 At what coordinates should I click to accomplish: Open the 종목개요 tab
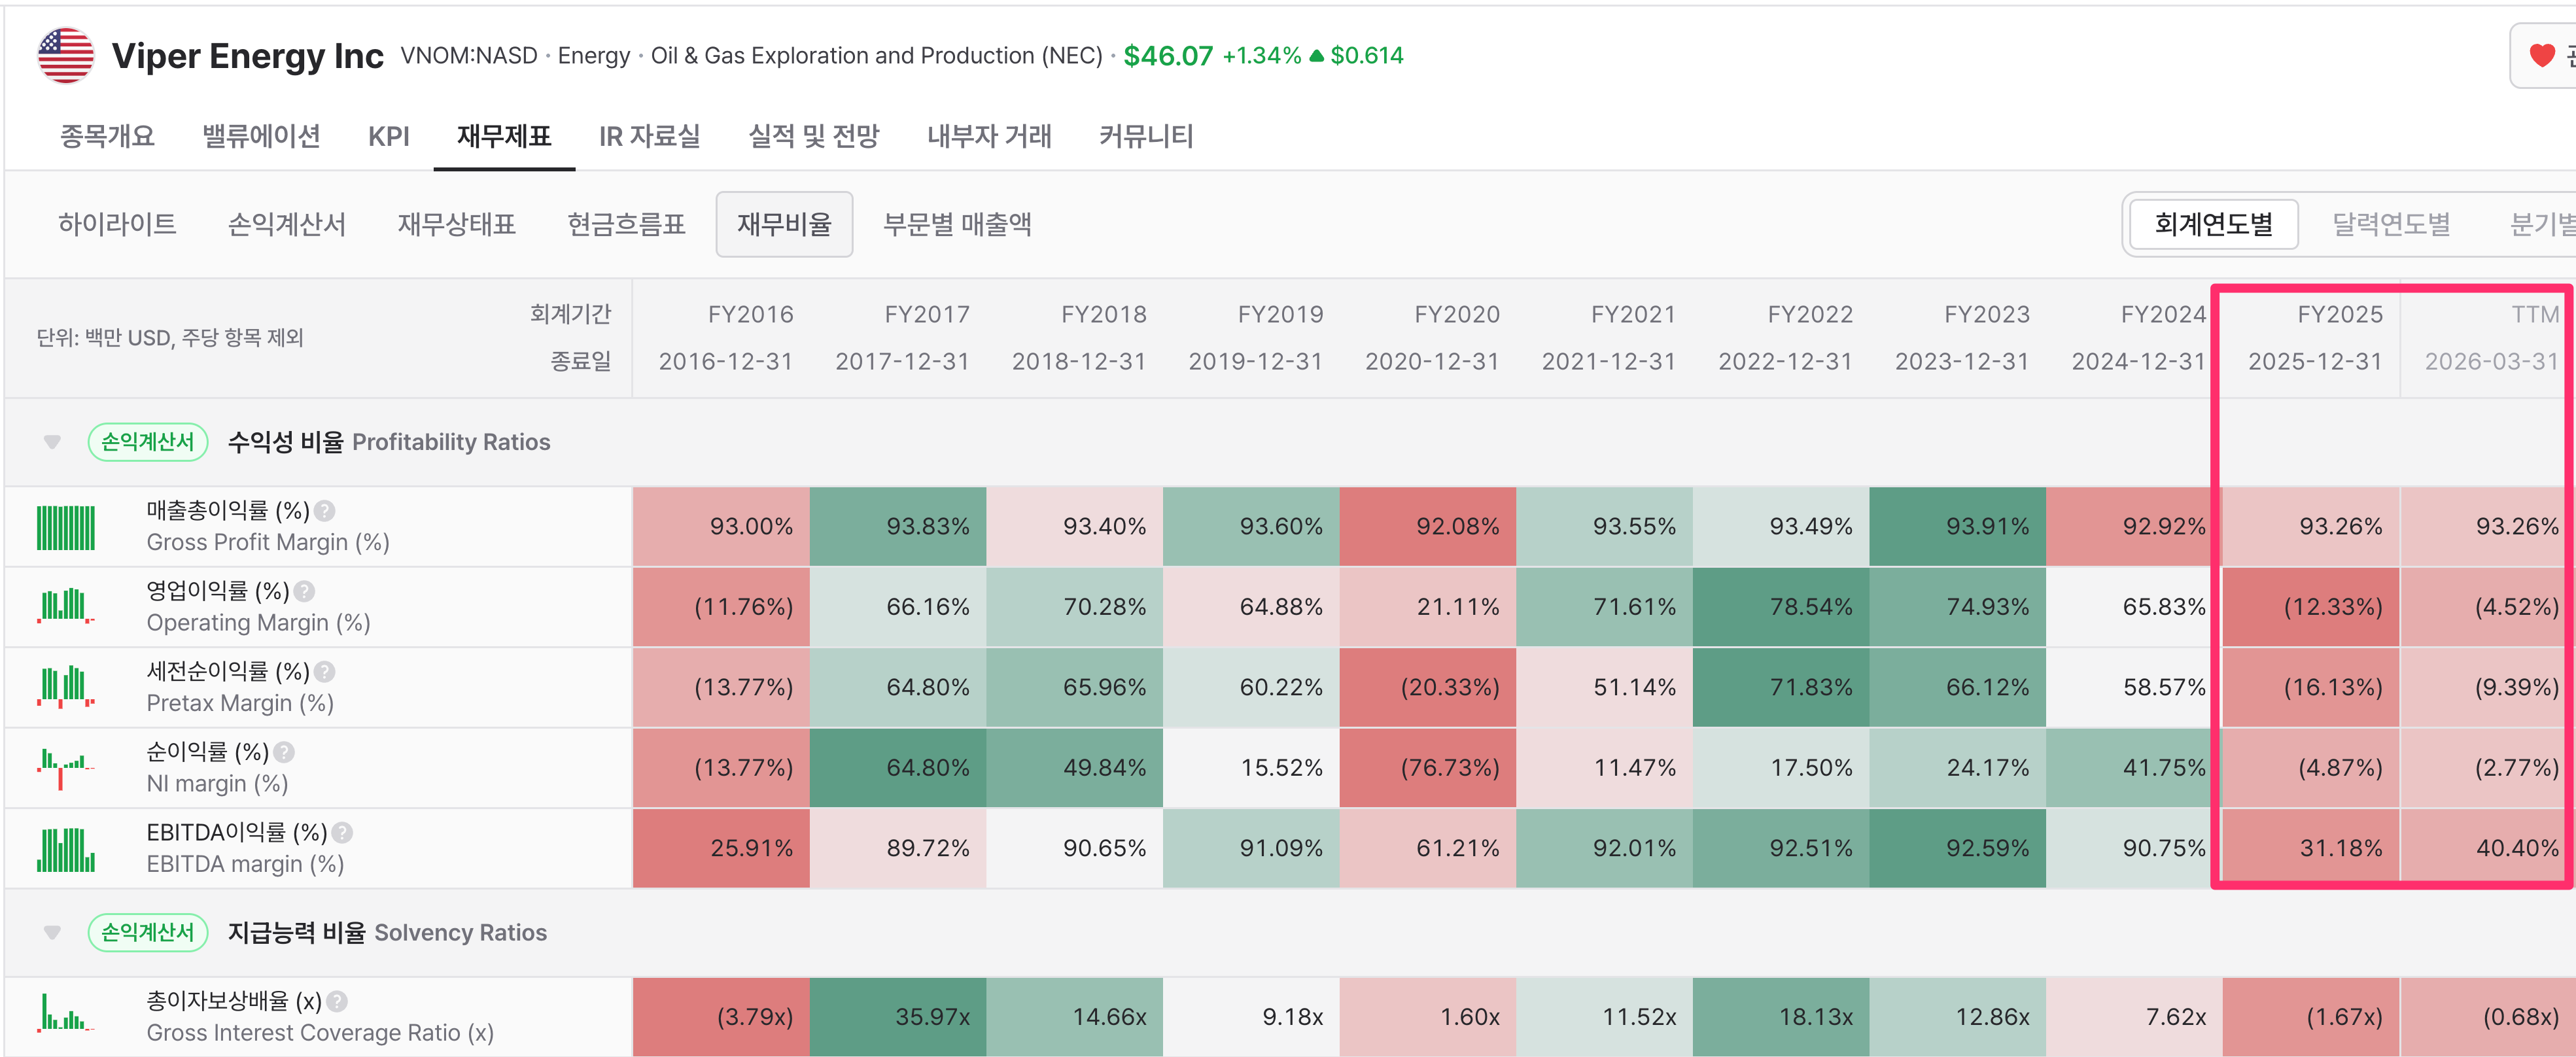tap(107, 136)
